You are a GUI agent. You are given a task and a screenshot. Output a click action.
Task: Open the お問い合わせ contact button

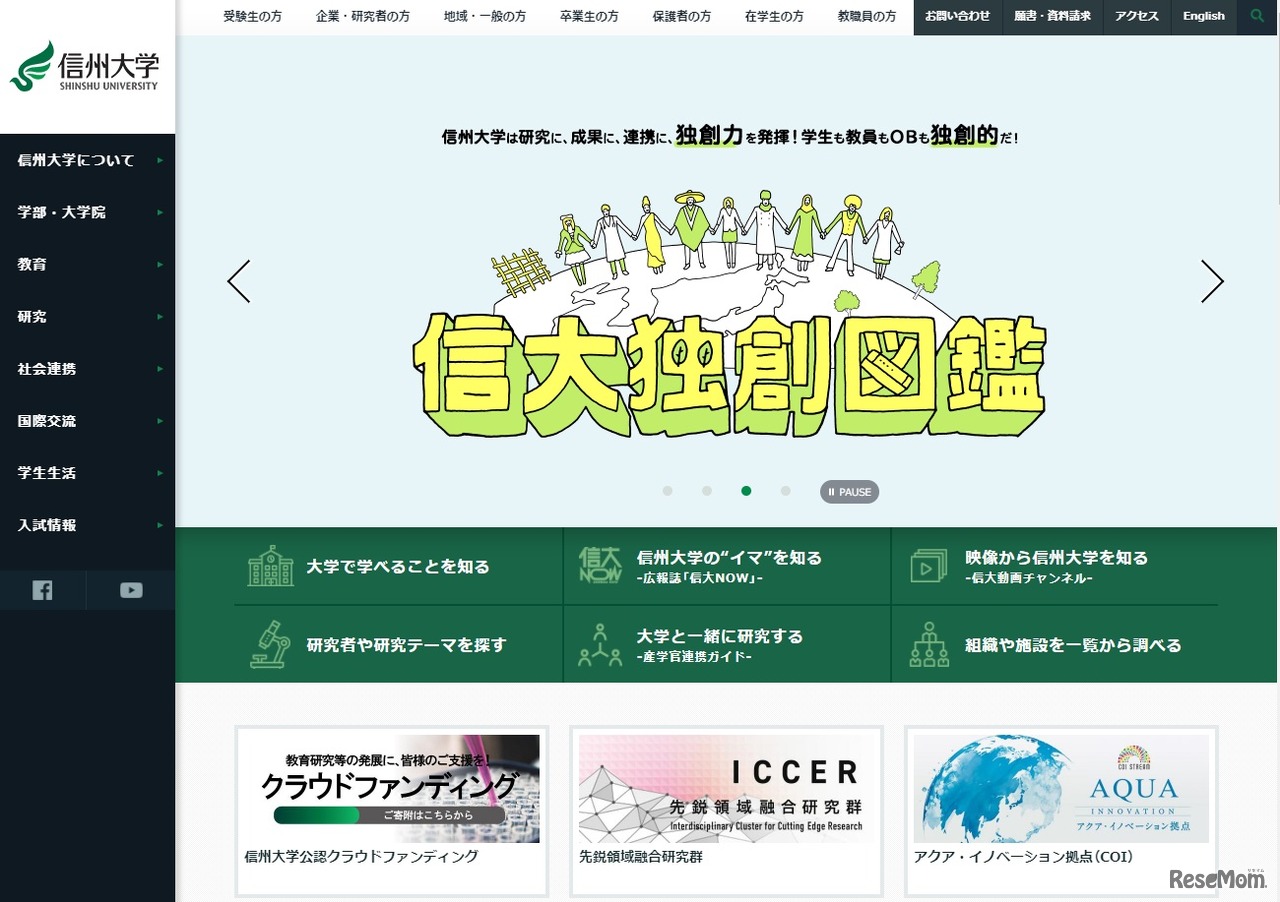pyautogui.click(x=957, y=16)
